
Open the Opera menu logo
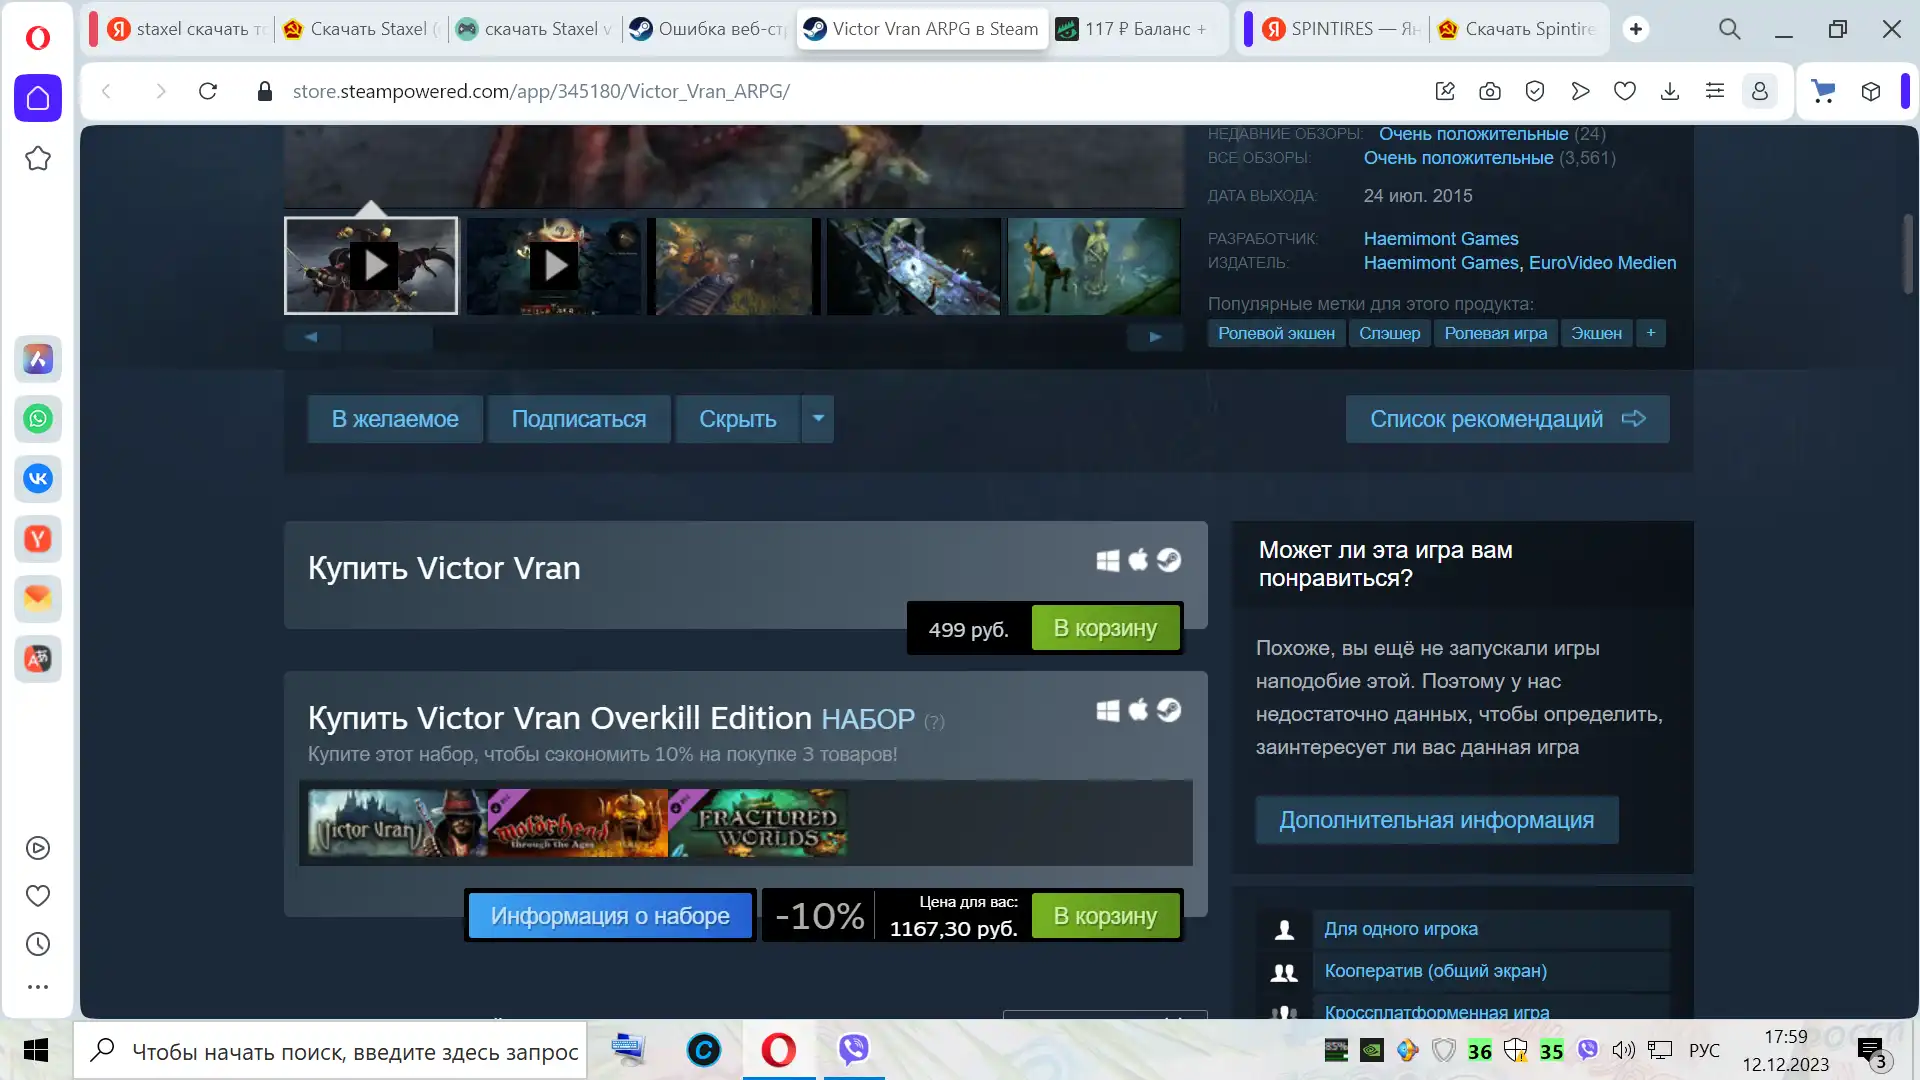point(38,38)
